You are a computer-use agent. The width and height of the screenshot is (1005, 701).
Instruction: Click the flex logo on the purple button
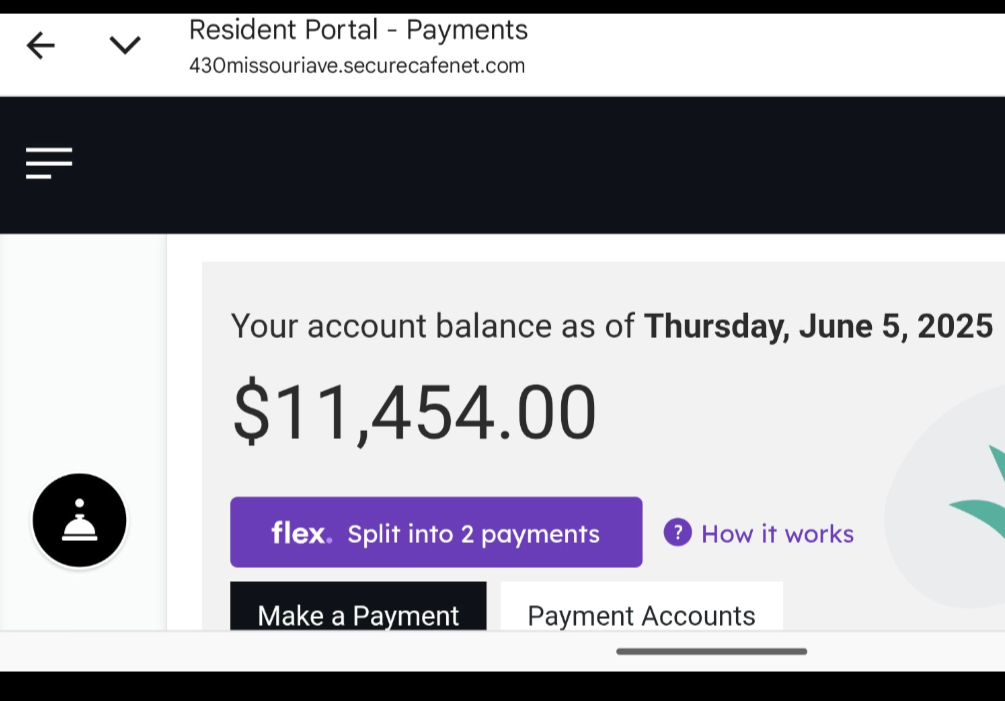301,533
